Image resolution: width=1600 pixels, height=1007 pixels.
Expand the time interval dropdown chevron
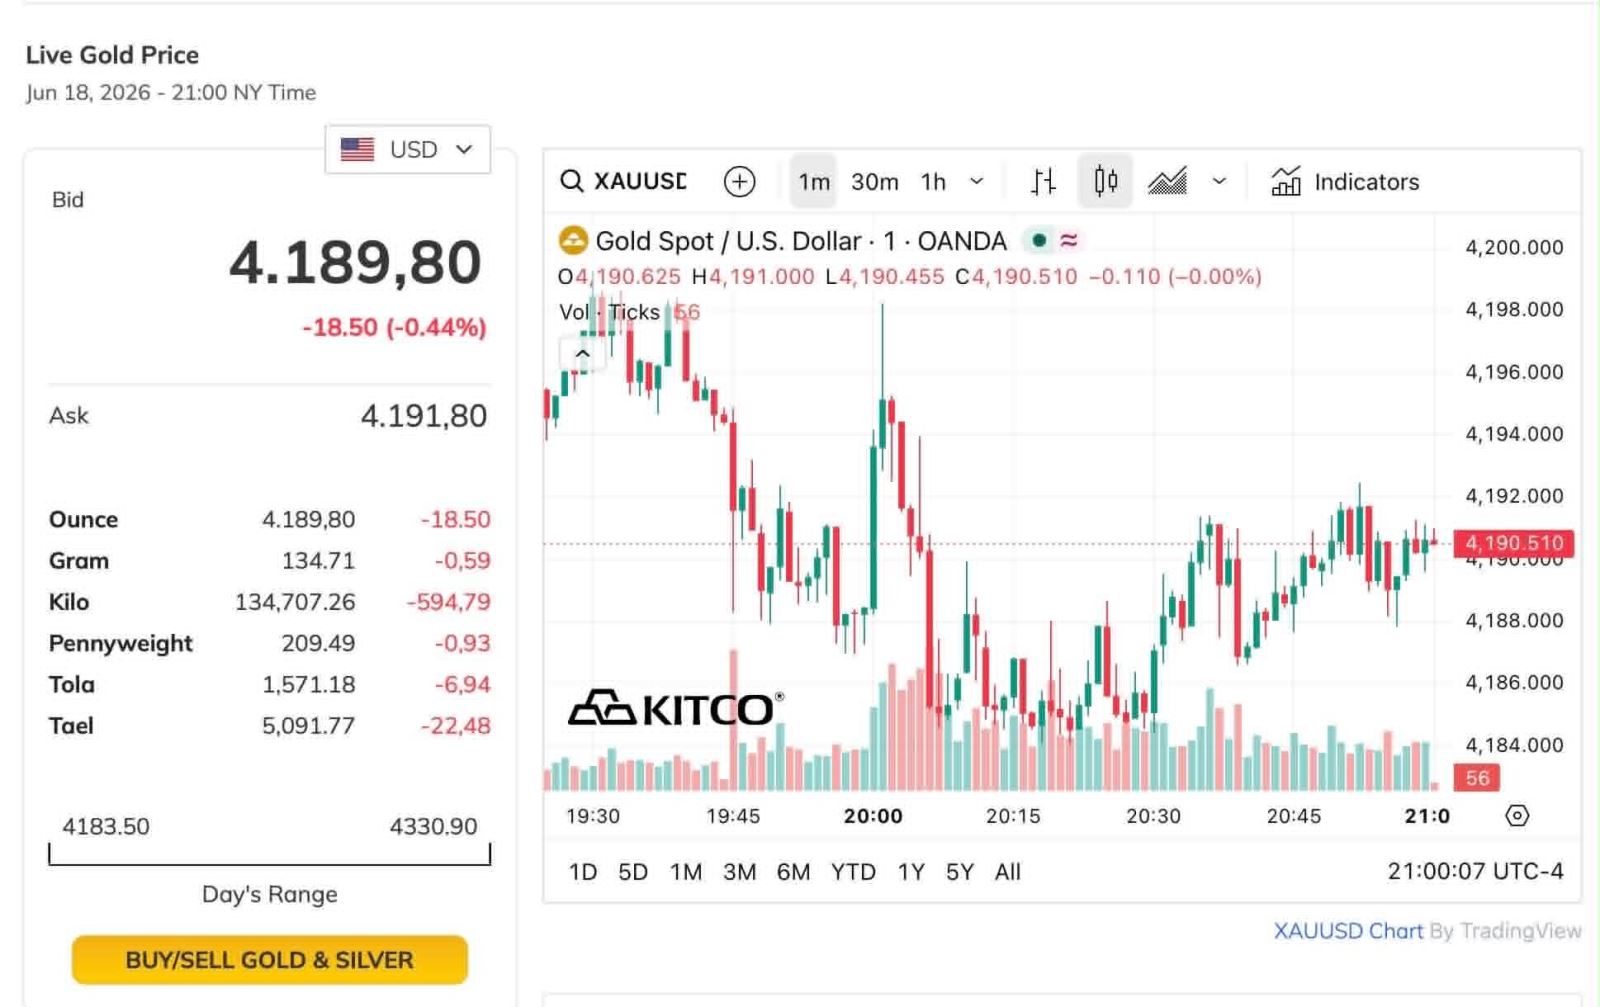click(977, 181)
